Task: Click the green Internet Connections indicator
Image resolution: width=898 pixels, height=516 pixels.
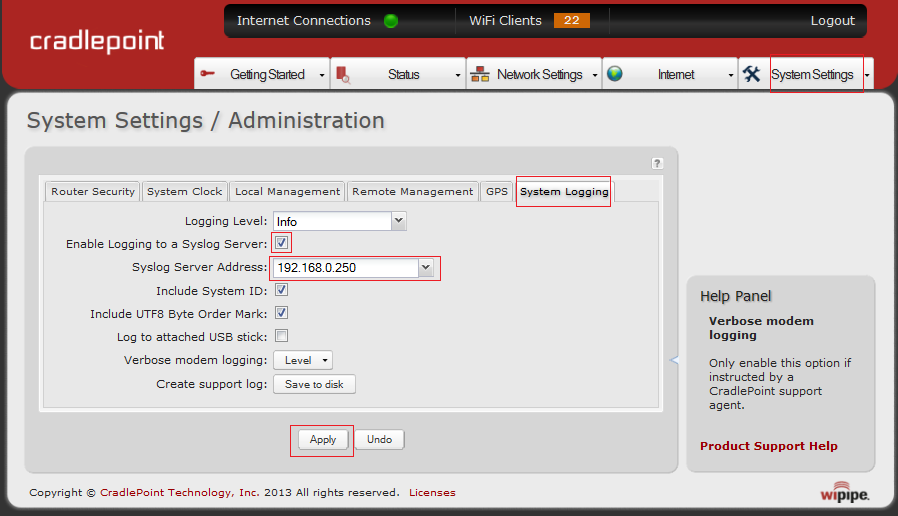Action: tap(391, 21)
